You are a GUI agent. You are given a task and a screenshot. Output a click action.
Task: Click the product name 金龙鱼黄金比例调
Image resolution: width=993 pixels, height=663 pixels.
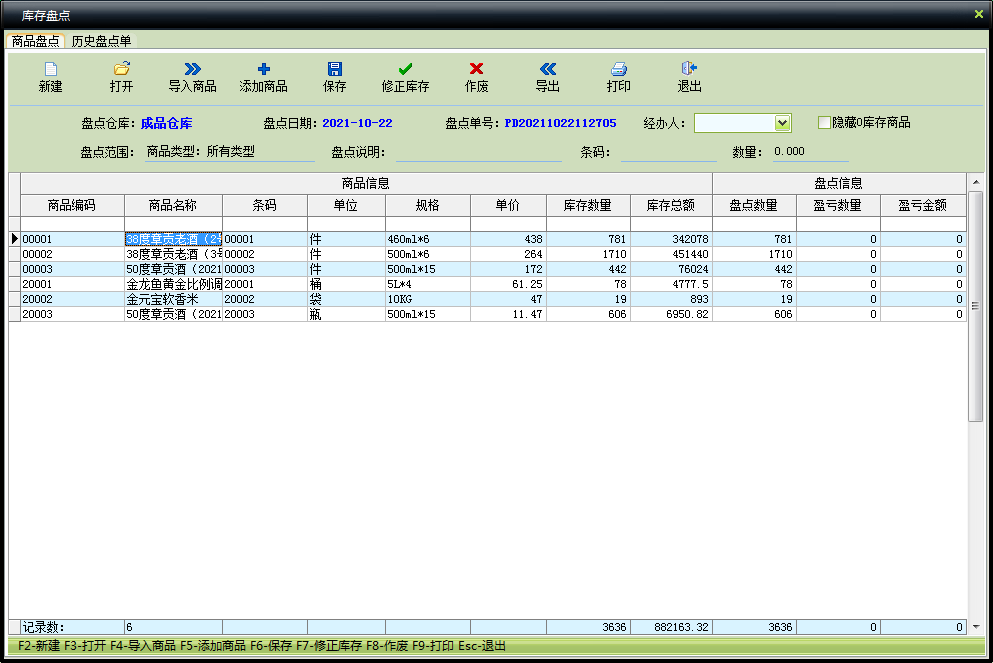click(174, 284)
